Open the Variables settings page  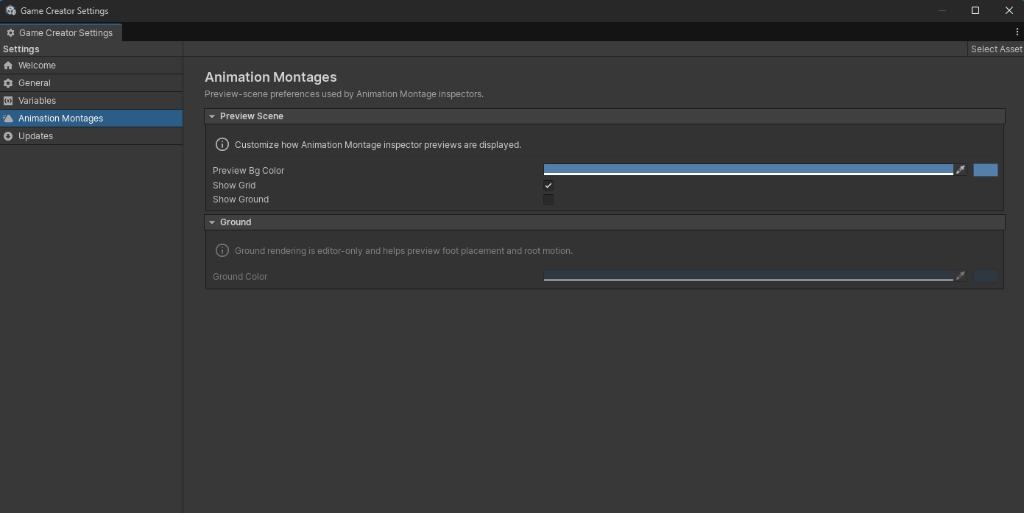coord(91,101)
